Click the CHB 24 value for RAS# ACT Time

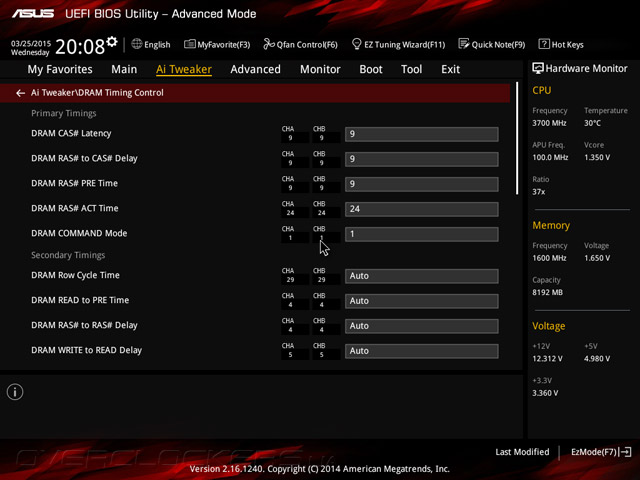coord(322,213)
